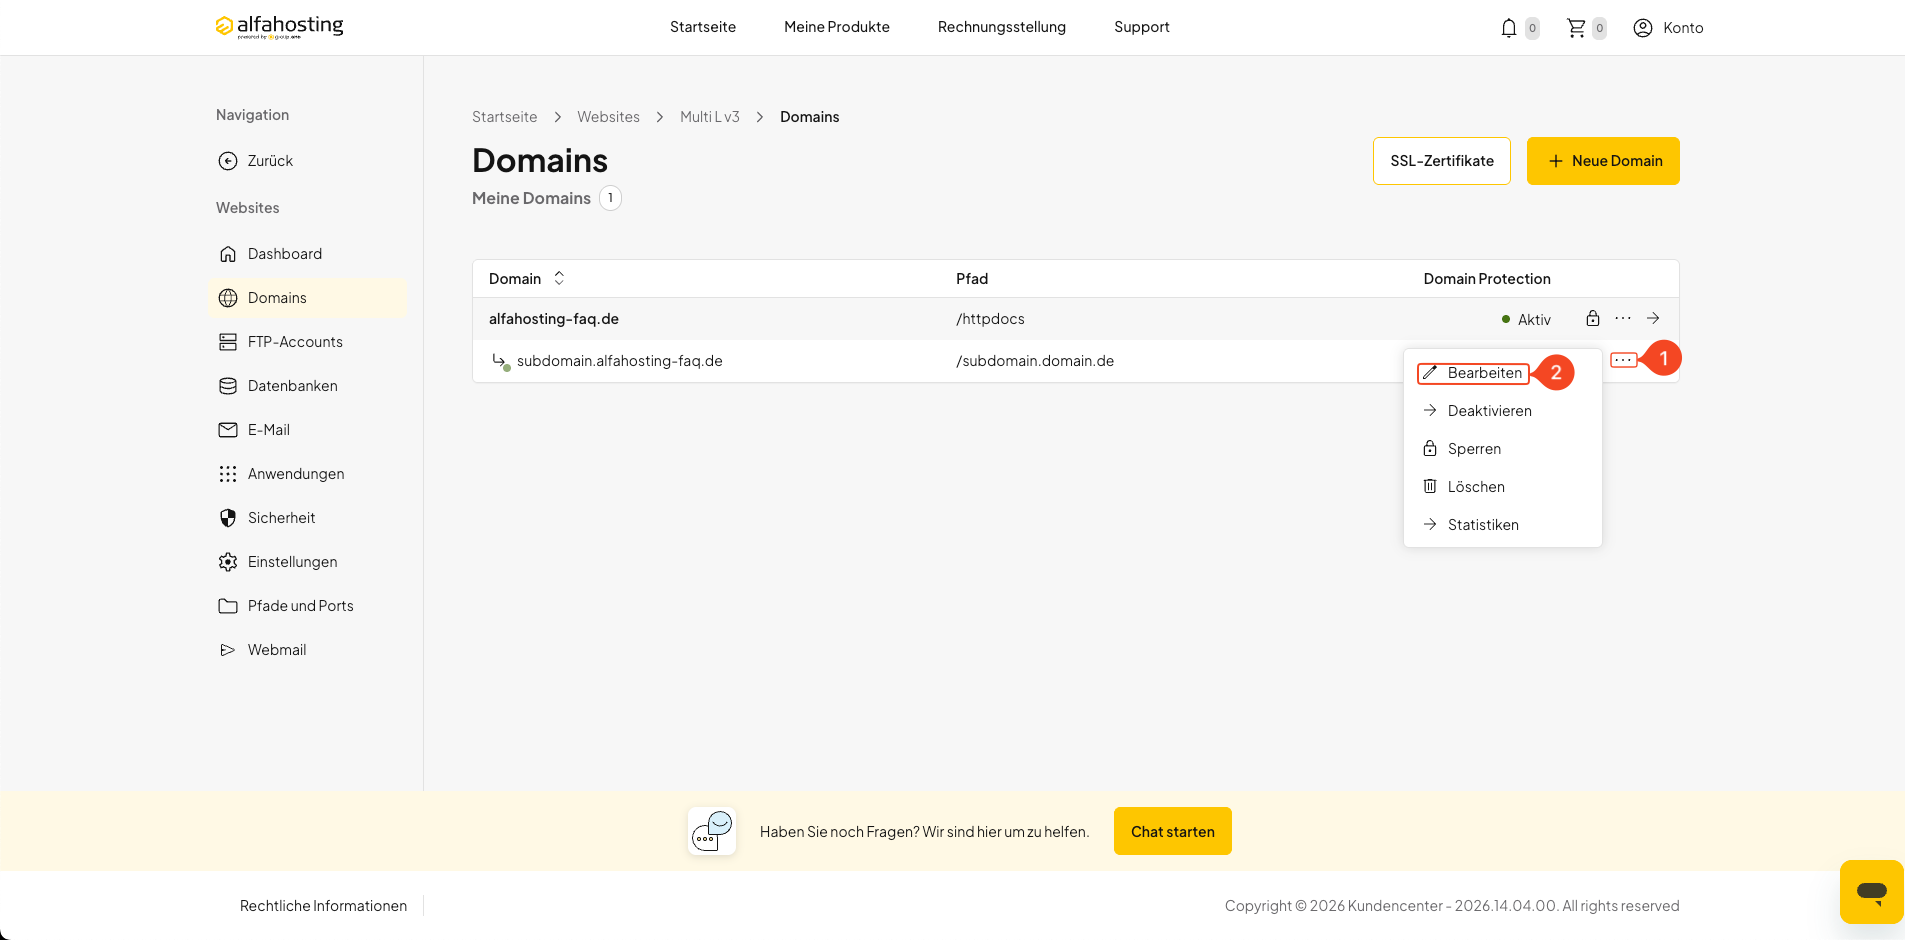Image resolution: width=1905 pixels, height=940 pixels.
Task: Select subdomain.alfahosting-faq.de row
Action: 1076,361
